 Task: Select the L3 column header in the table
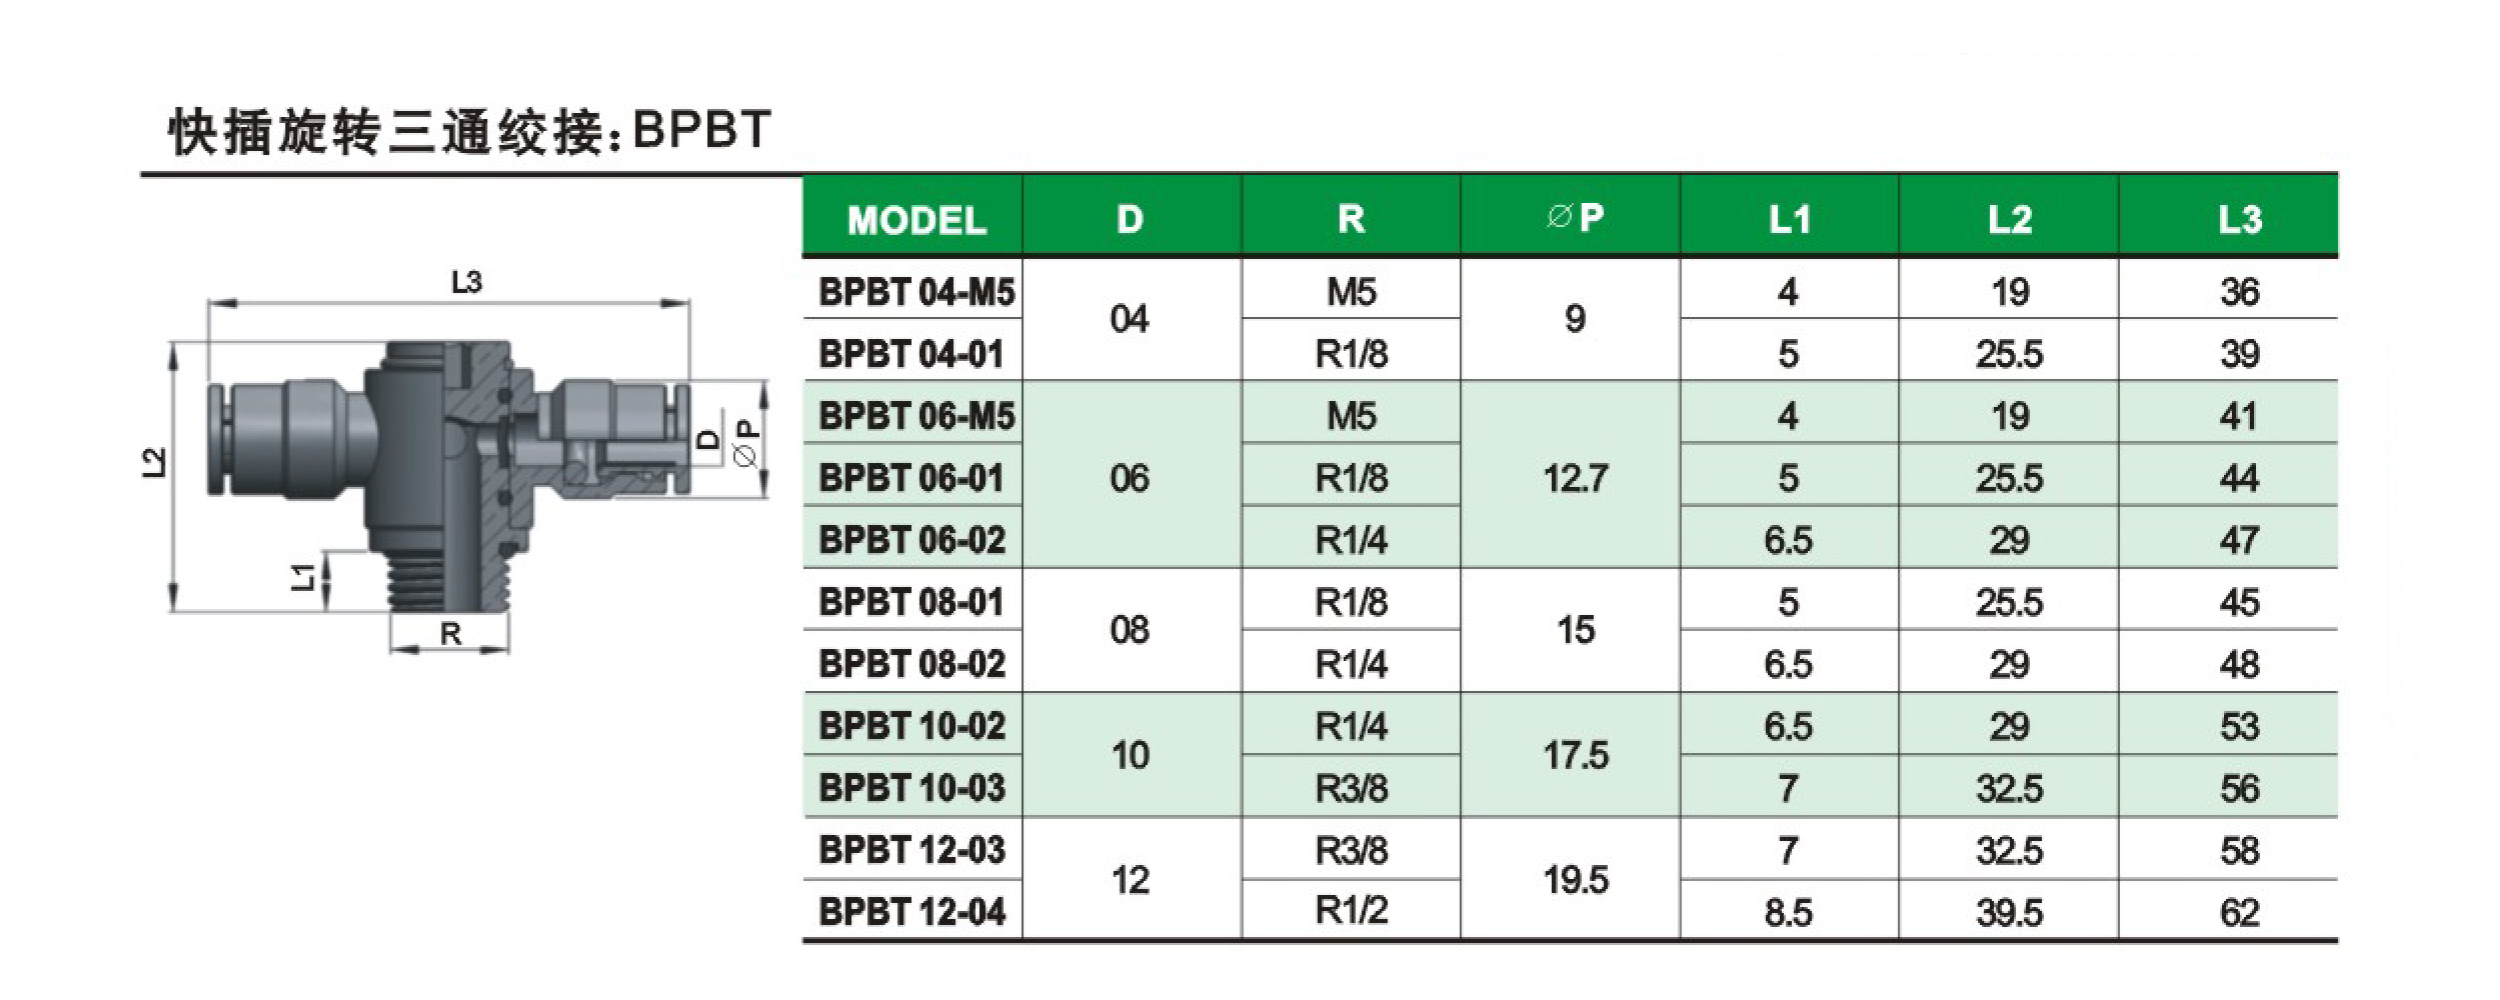[2238, 219]
